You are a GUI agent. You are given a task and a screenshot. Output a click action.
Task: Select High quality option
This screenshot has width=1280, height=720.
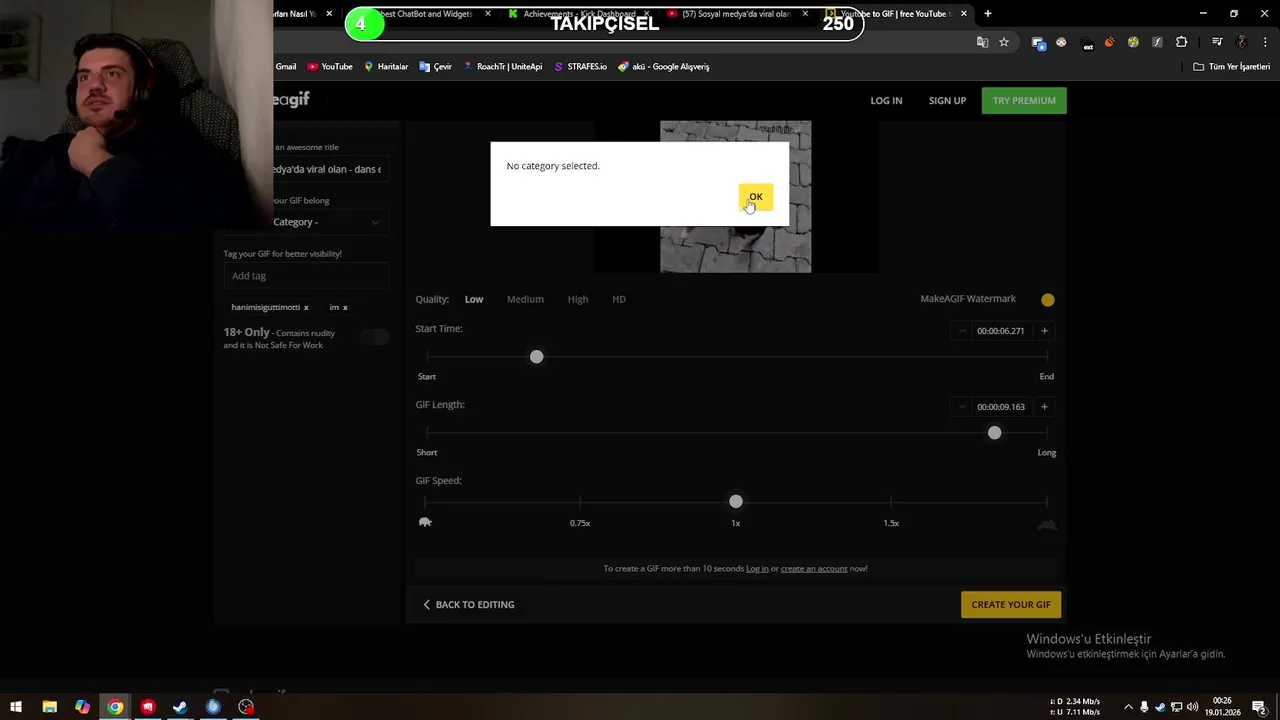pos(578,299)
